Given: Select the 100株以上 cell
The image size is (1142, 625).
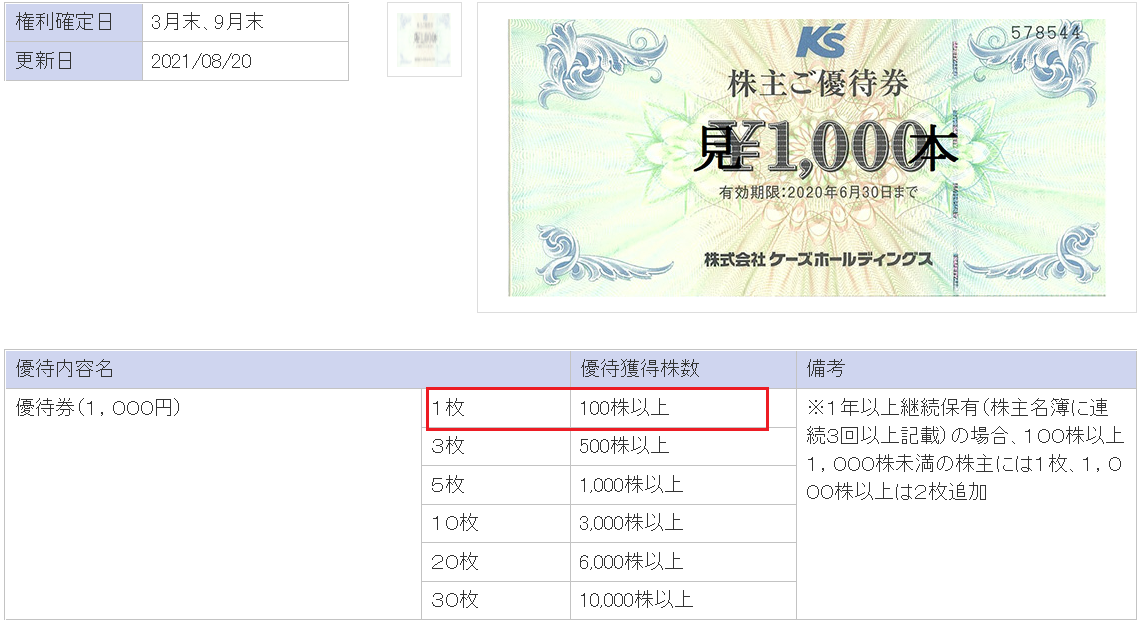Looking at the screenshot, I should coord(683,408).
